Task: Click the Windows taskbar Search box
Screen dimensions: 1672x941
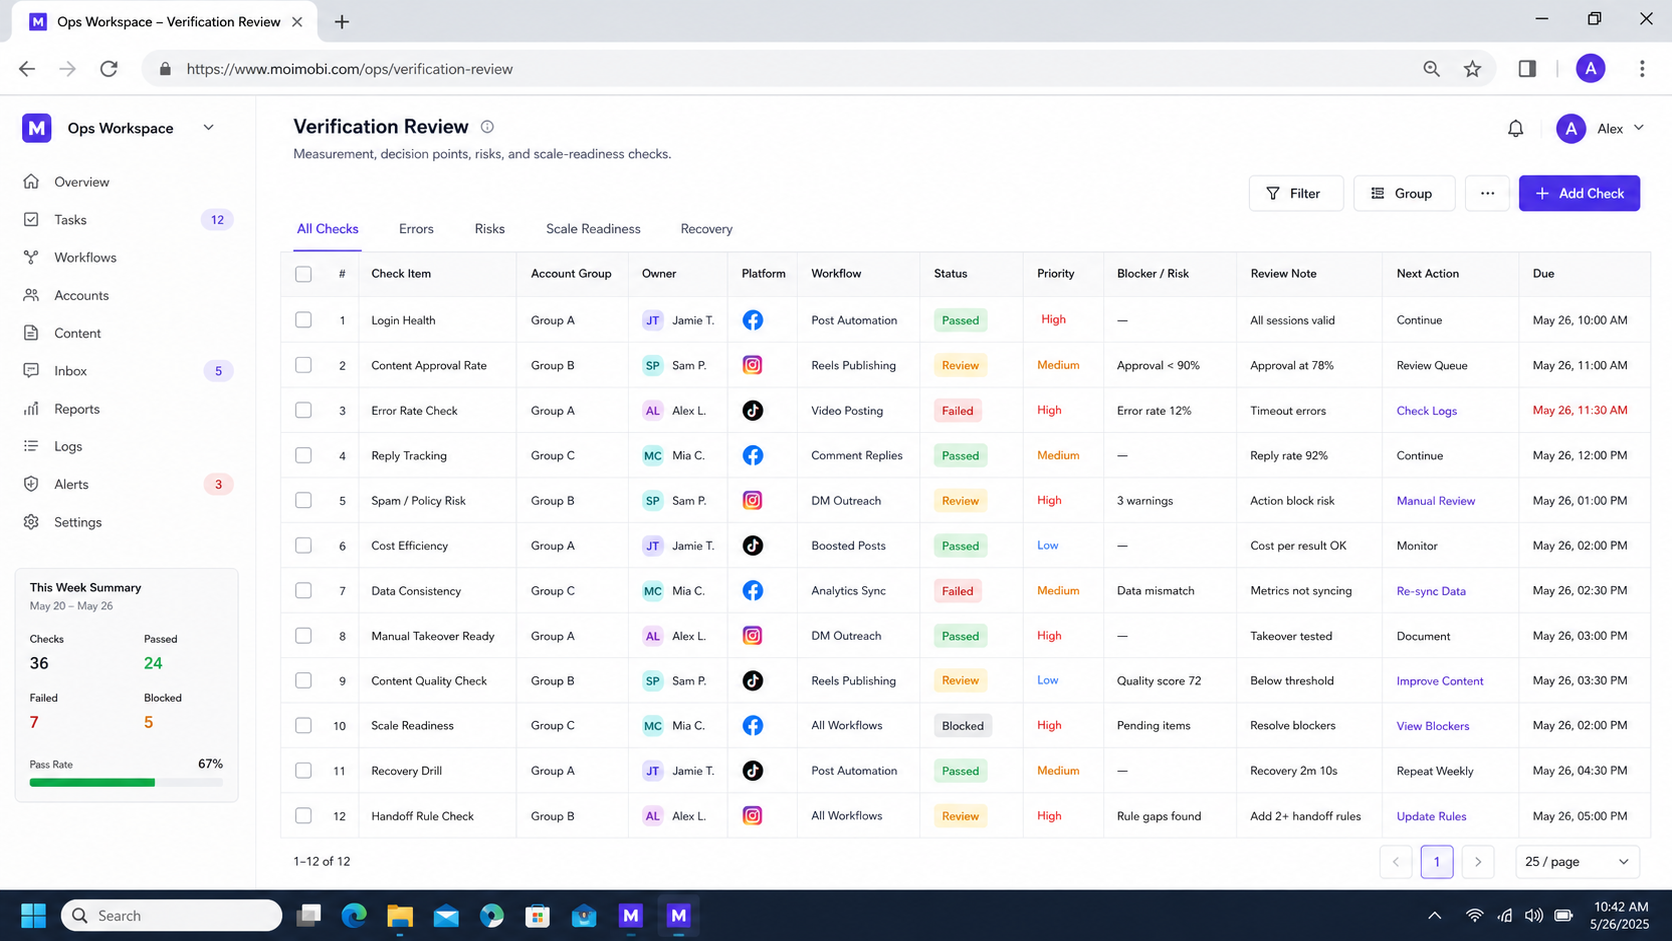Action: pyautogui.click(x=171, y=915)
